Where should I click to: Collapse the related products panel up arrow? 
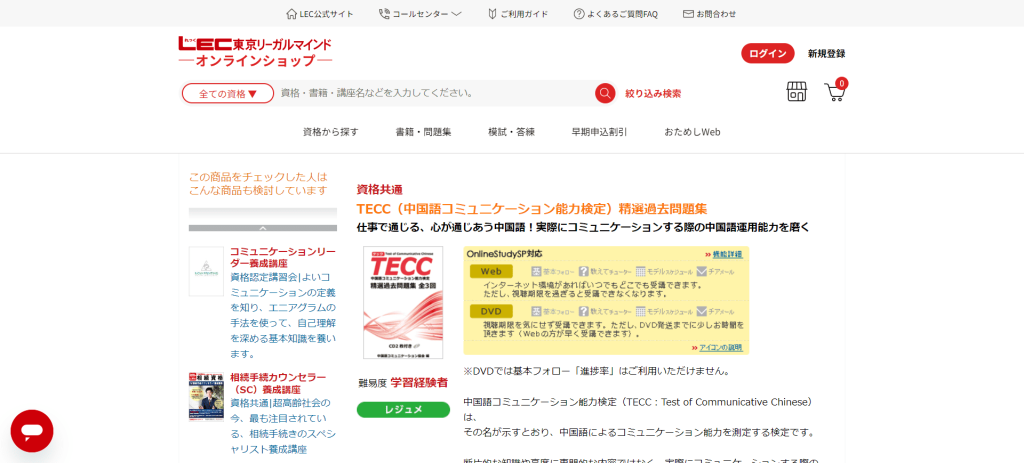pyautogui.click(x=263, y=228)
